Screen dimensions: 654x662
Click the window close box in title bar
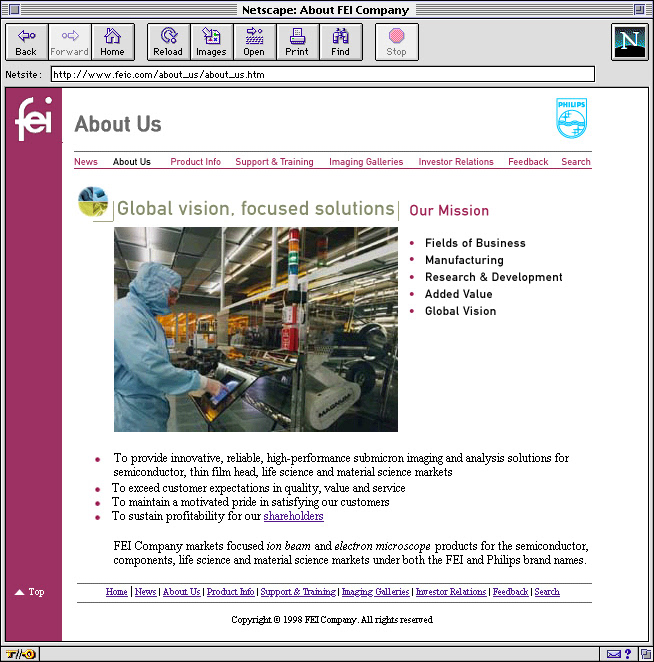(x=14, y=9)
